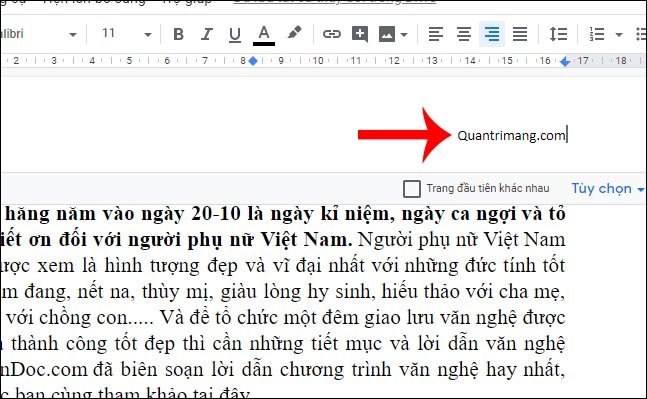Select the right indent marker on ruler

[x=565, y=62]
